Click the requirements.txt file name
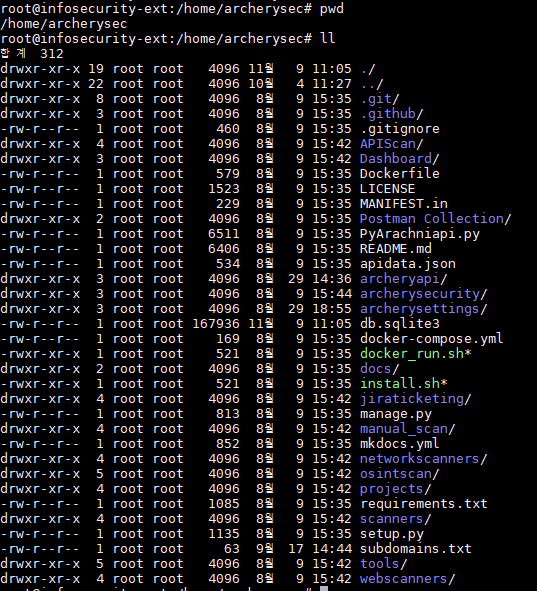Image resolution: width=537 pixels, height=591 pixels. (x=424, y=504)
